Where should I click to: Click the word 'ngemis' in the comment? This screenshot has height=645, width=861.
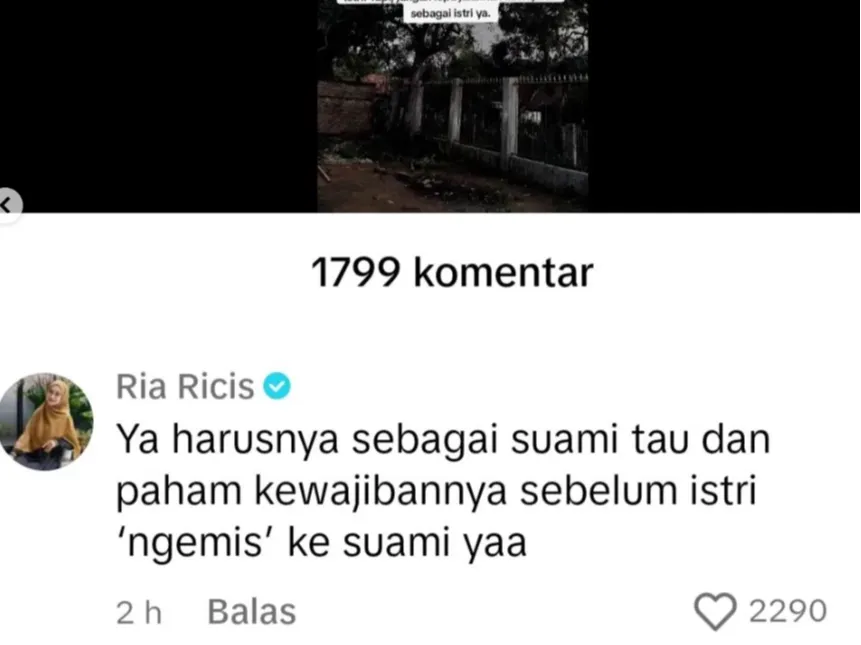pyautogui.click(x=195, y=542)
